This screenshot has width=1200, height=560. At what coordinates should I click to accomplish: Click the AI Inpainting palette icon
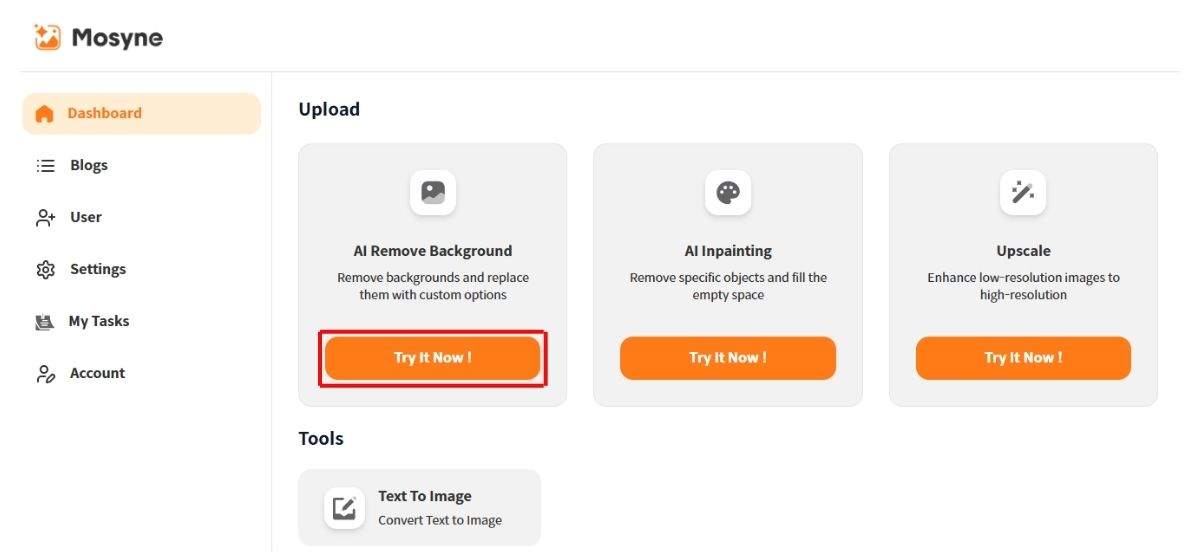[x=728, y=193]
